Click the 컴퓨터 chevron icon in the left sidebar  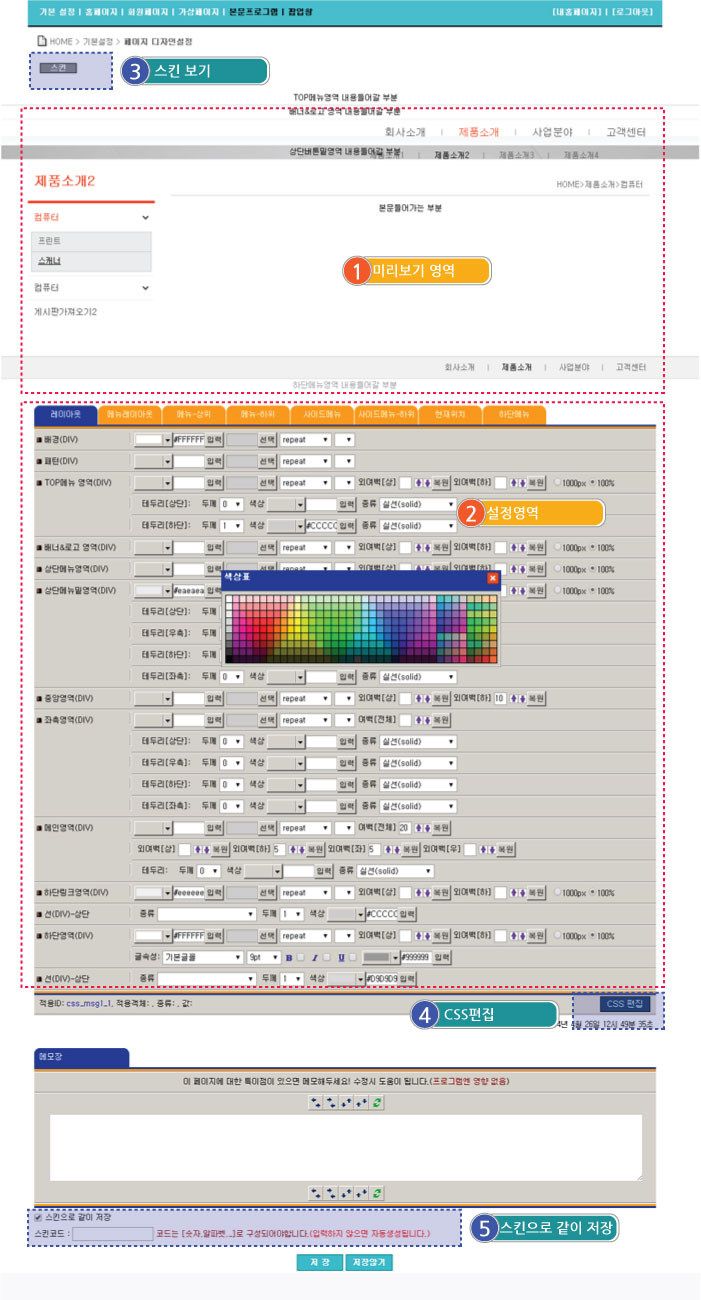[145, 217]
